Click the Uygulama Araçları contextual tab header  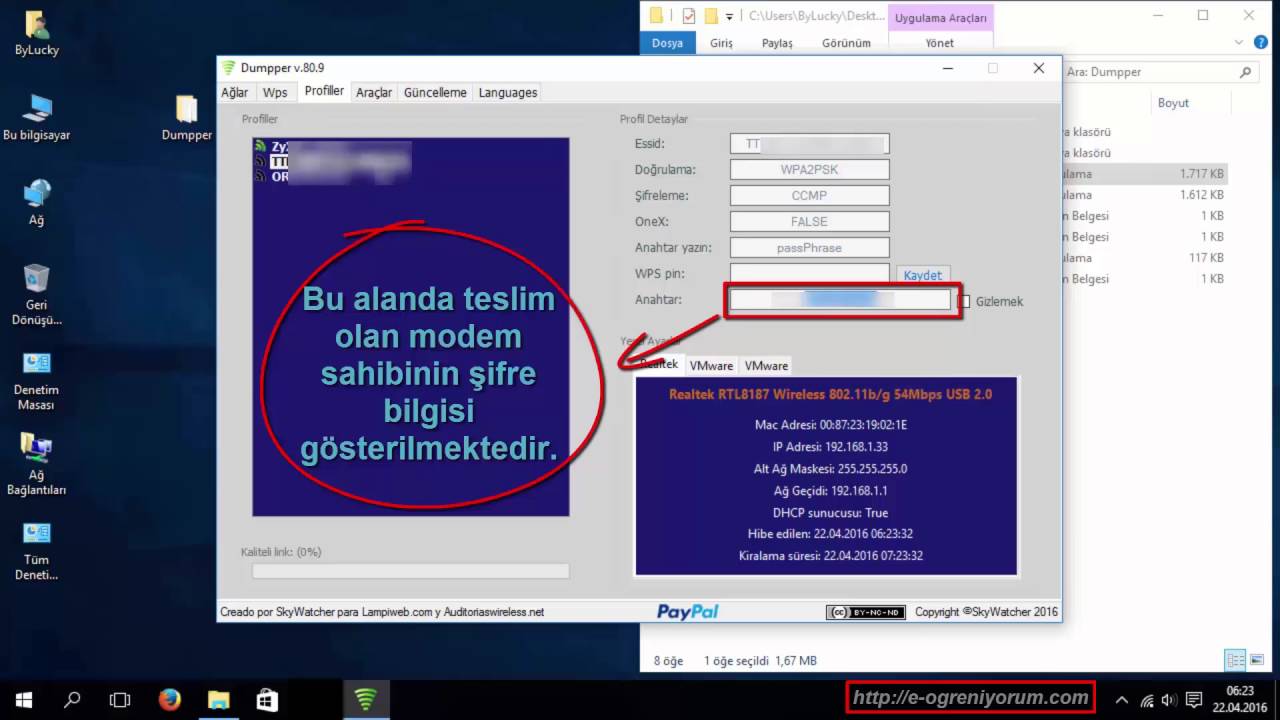[x=941, y=18]
